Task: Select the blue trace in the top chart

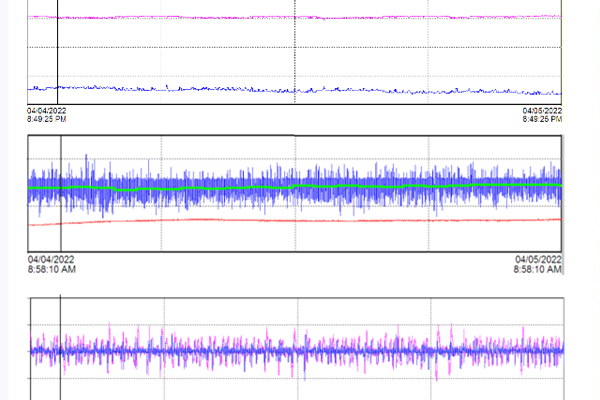Action: point(295,90)
